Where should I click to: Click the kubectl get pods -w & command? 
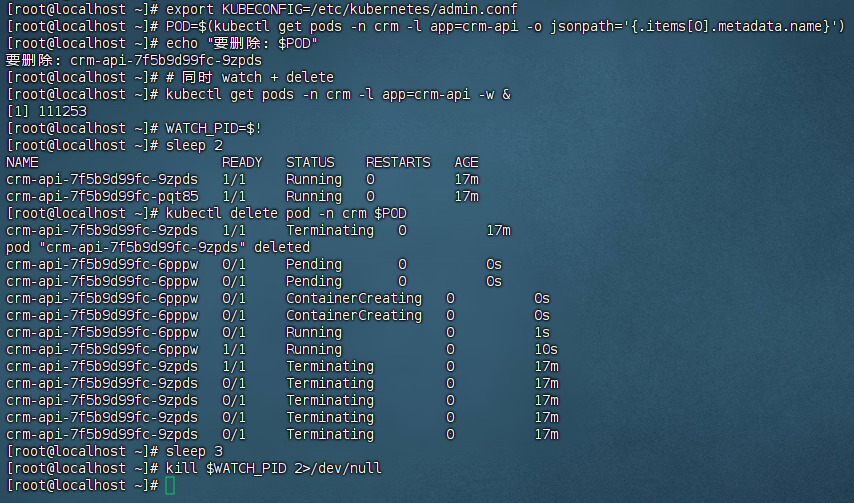point(338,94)
